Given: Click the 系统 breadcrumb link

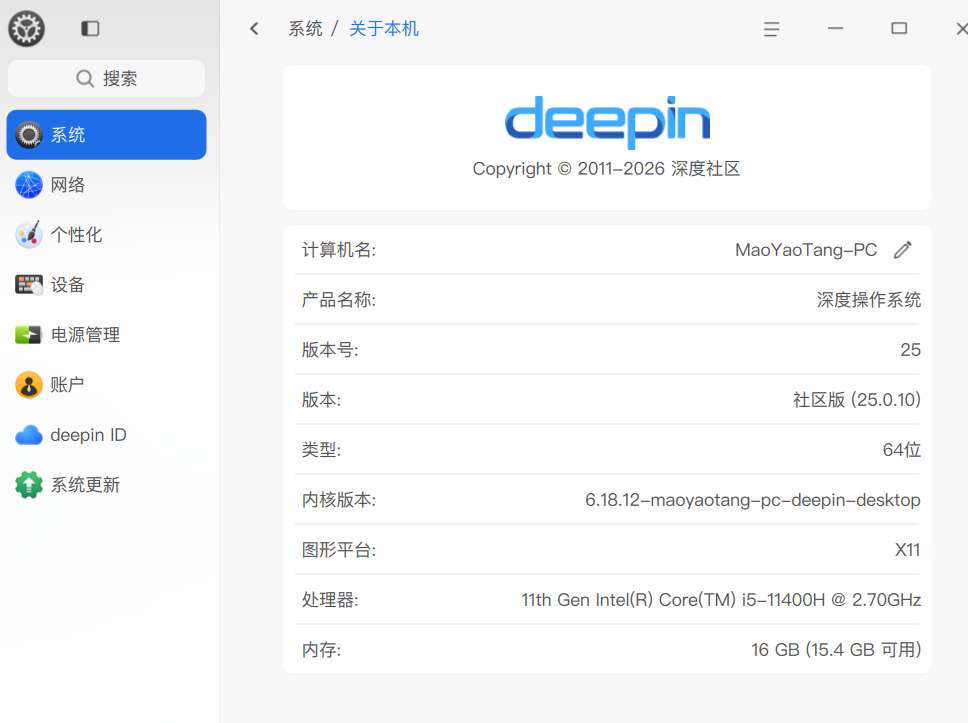Looking at the screenshot, I should [x=305, y=29].
